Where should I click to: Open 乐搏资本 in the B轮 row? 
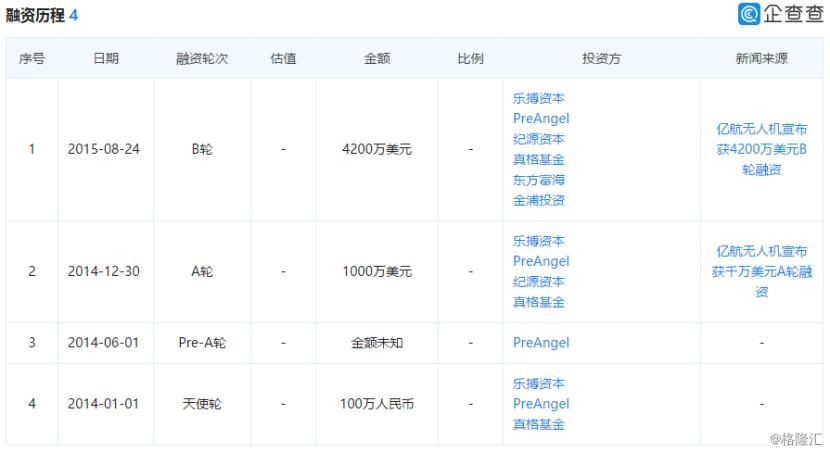pyautogui.click(x=539, y=98)
